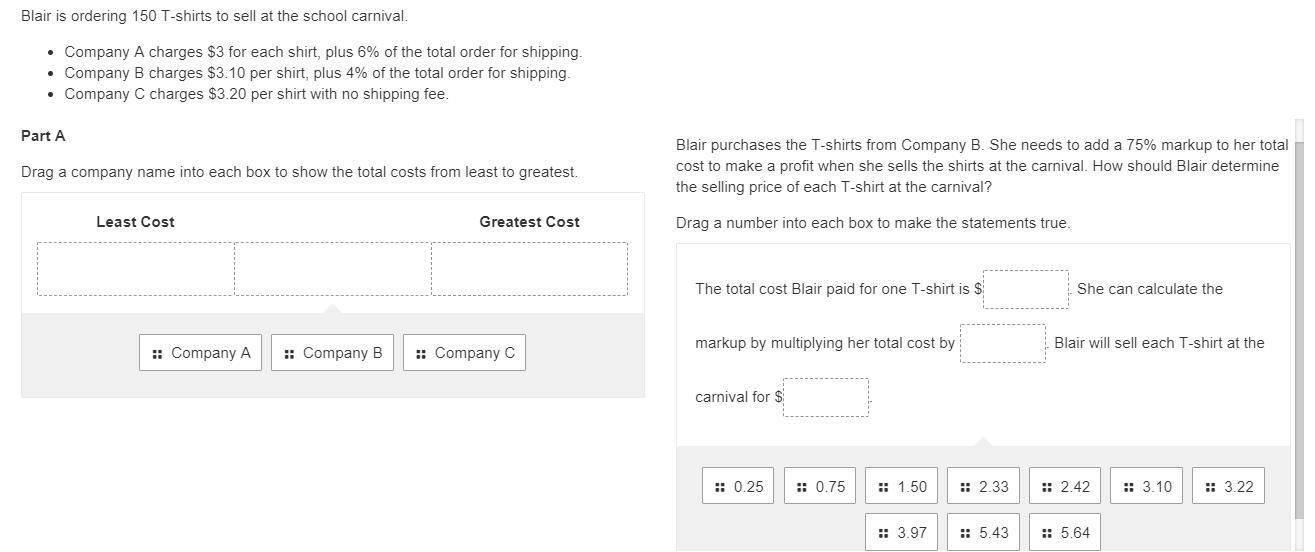The height and width of the screenshot is (552, 1315).
Task: Click the carnival selling price blank
Action: pos(826,397)
